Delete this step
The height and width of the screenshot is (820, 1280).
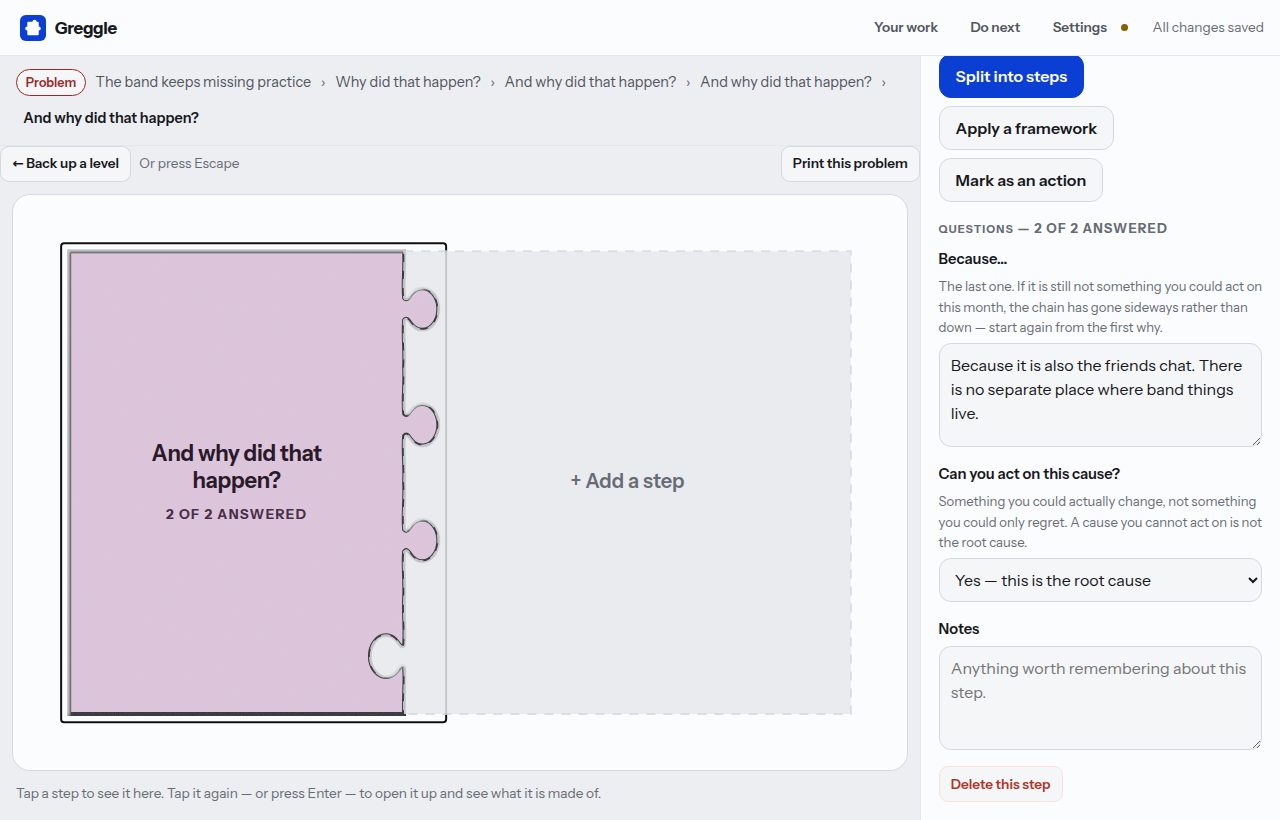tap(1000, 784)
